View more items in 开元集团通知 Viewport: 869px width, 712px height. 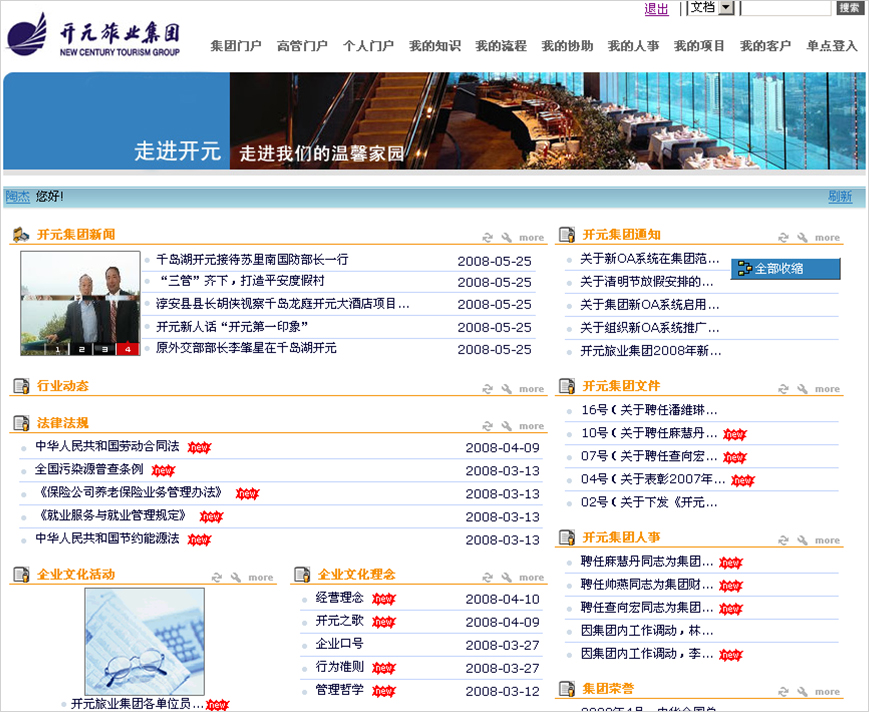pos(827,238)
